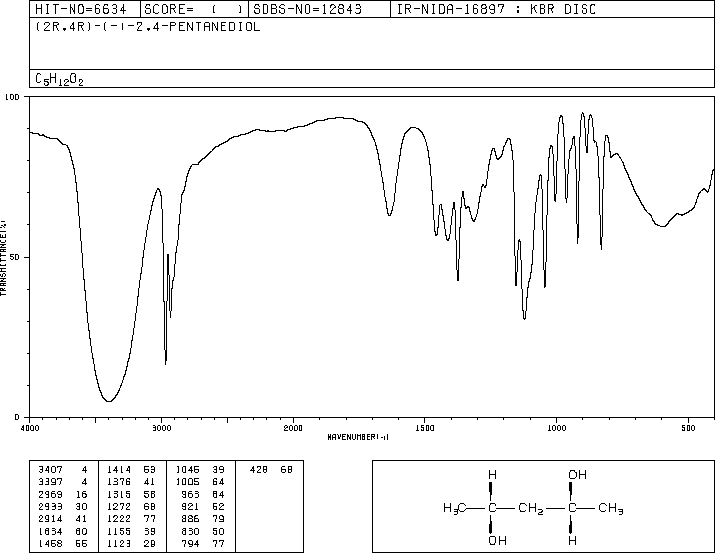The height and width of the screenshot is (553, 715).
Task: Select peak table entry 1414
Action: (x=119, y=470)
